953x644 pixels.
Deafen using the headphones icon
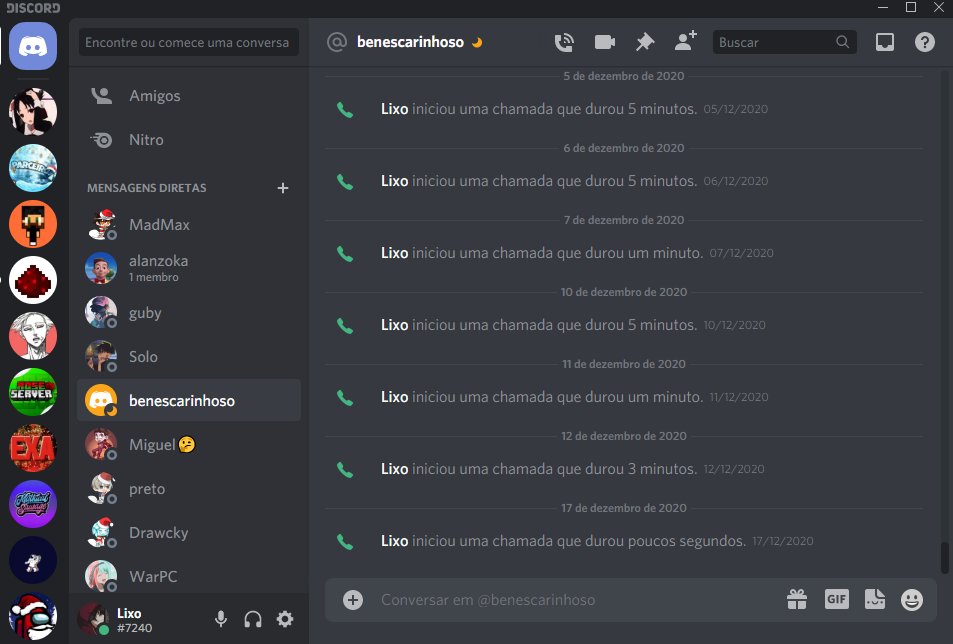pos(253,619)
